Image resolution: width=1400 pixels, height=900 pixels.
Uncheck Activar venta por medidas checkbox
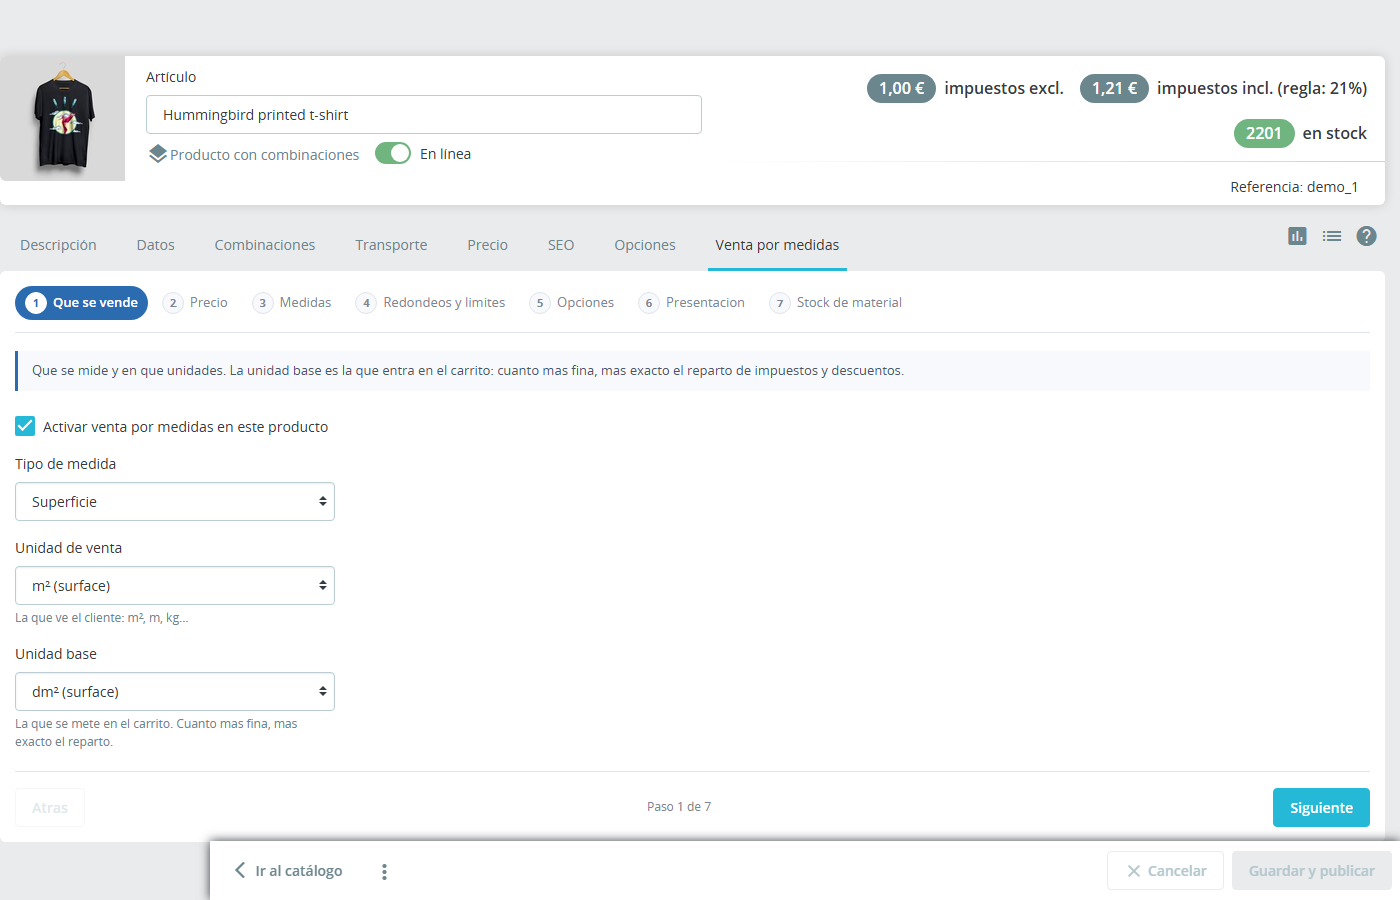tap(25, 426)
